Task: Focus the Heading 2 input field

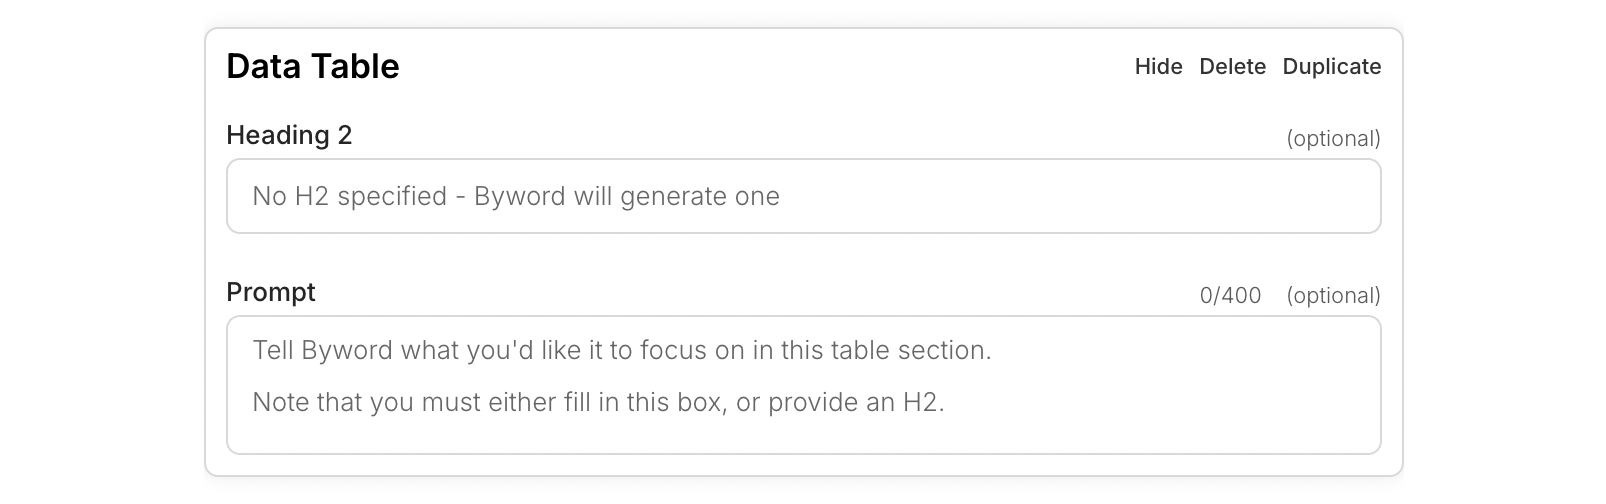Action: [x=803, y=196]
